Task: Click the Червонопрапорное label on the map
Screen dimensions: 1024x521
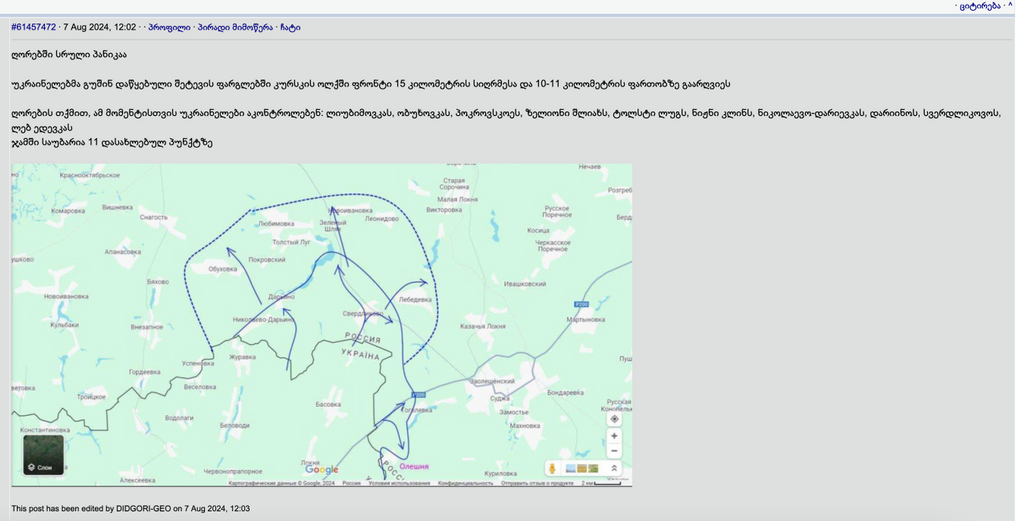Action: pos(232,471)
